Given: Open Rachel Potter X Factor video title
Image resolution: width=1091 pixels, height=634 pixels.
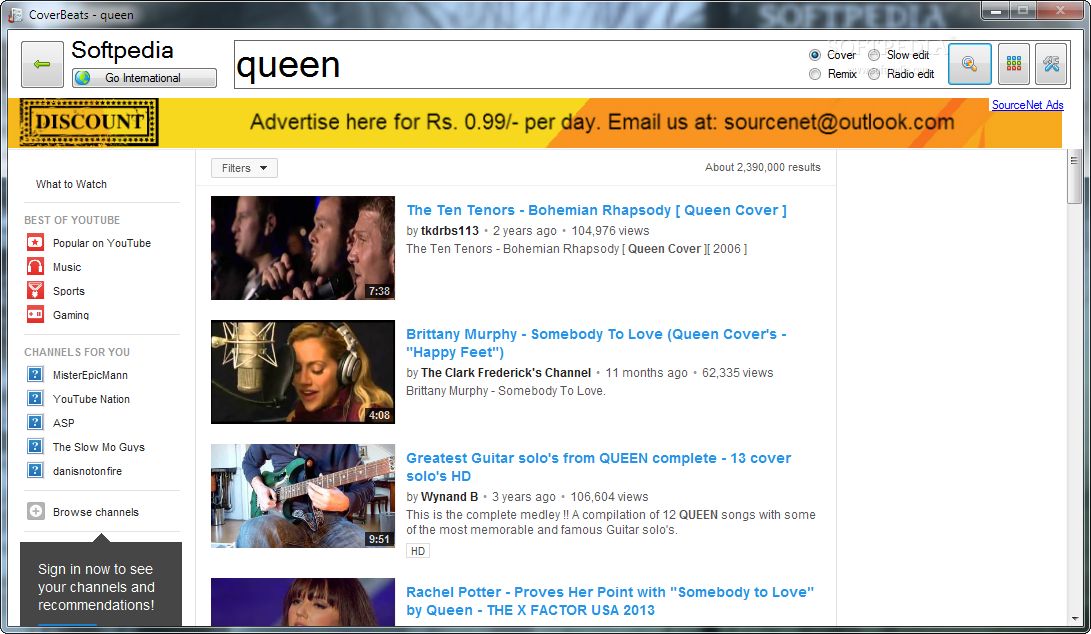Looking at the screenshot, I should click(x=610, y=601).
